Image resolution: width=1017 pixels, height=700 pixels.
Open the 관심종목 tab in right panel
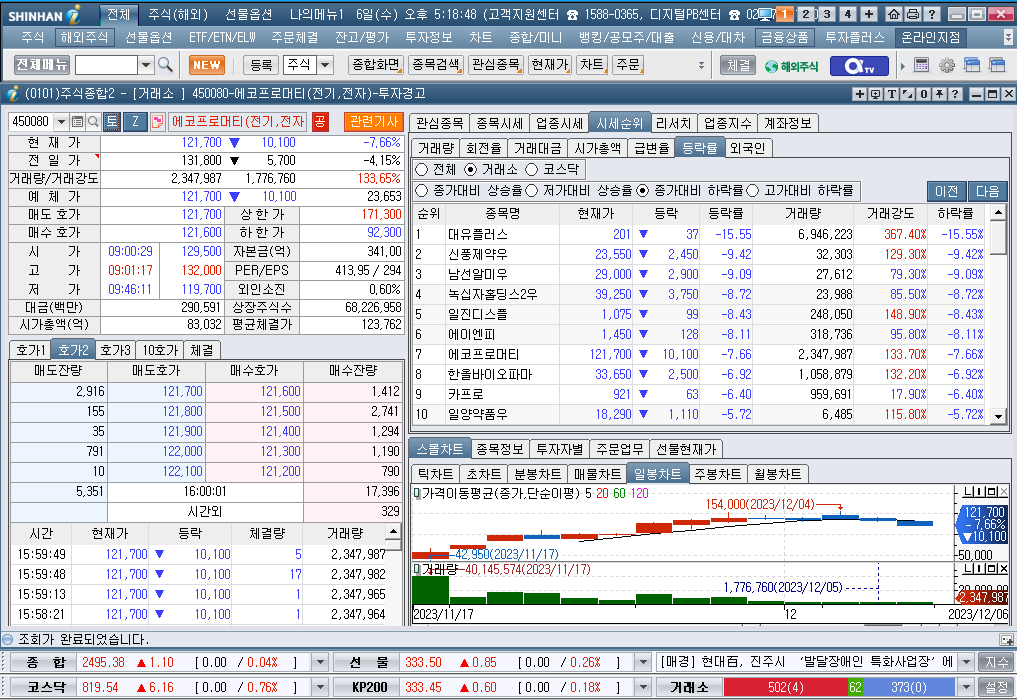click(x=440, y=123)
